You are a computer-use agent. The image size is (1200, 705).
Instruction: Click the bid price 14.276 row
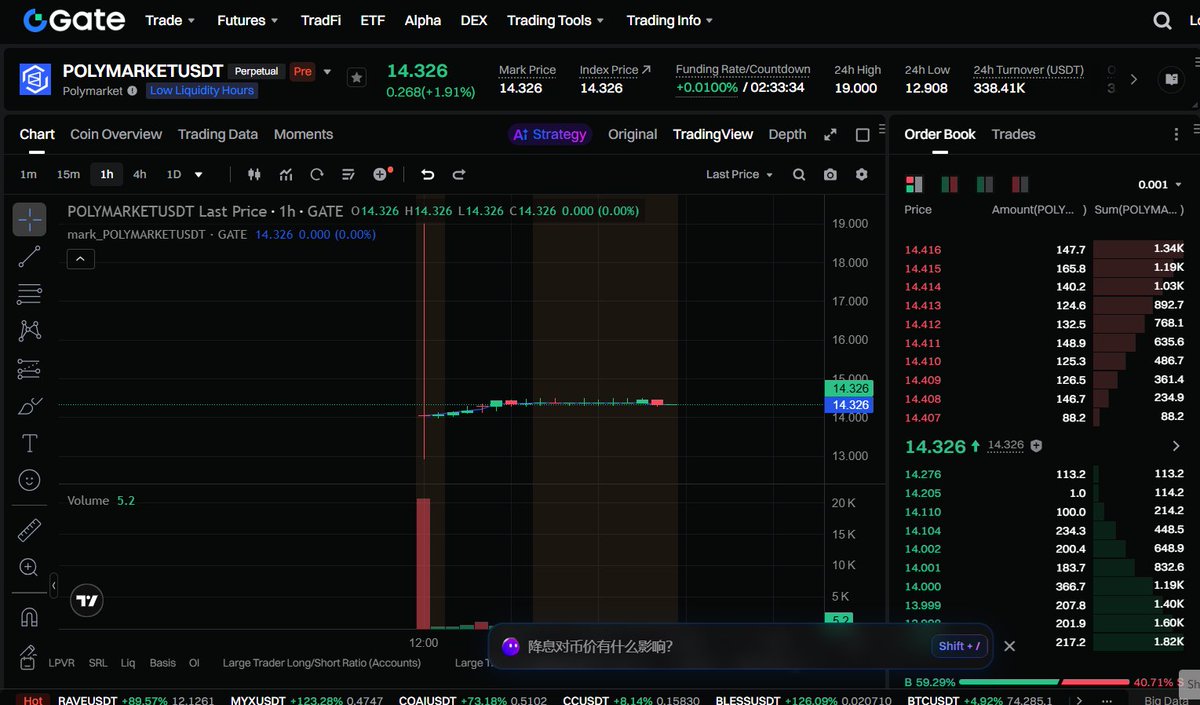[x=1045, y=474]
